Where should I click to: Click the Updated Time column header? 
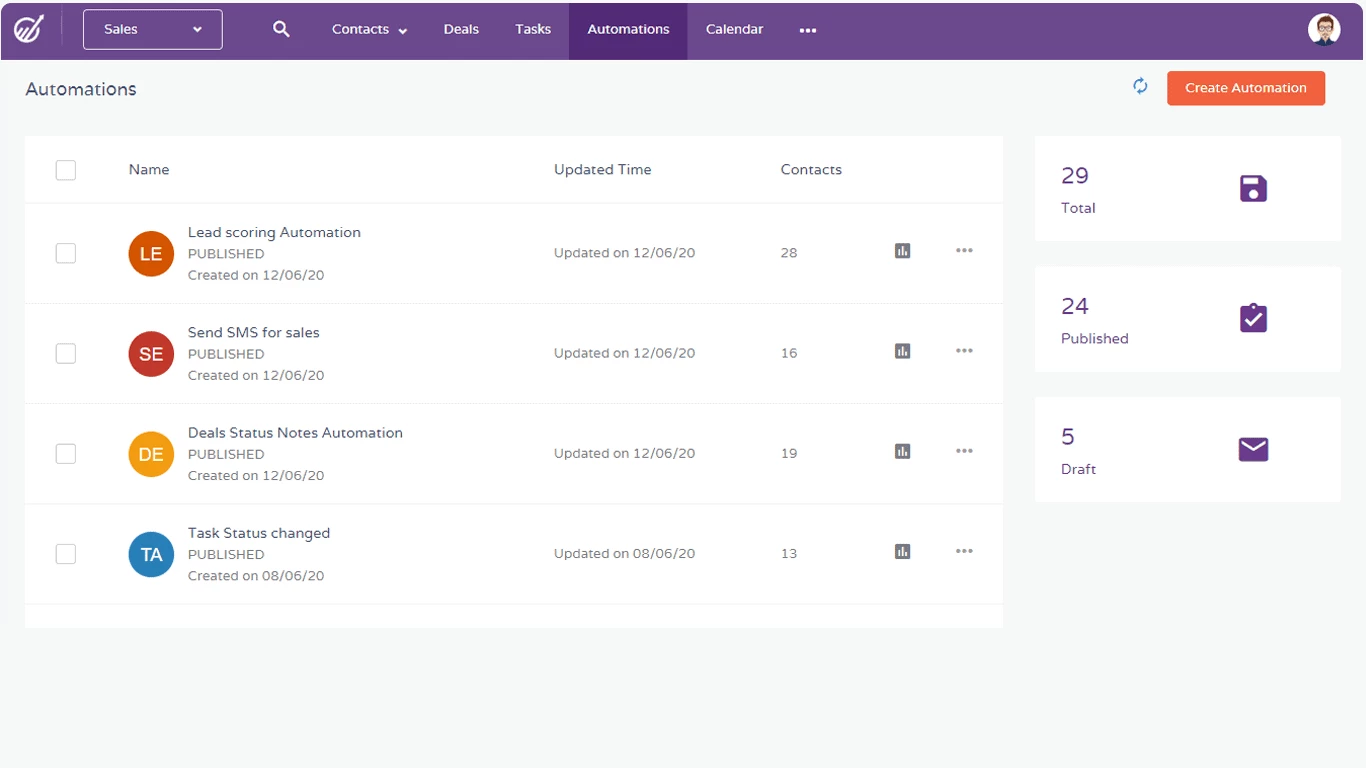click(603, 170)
